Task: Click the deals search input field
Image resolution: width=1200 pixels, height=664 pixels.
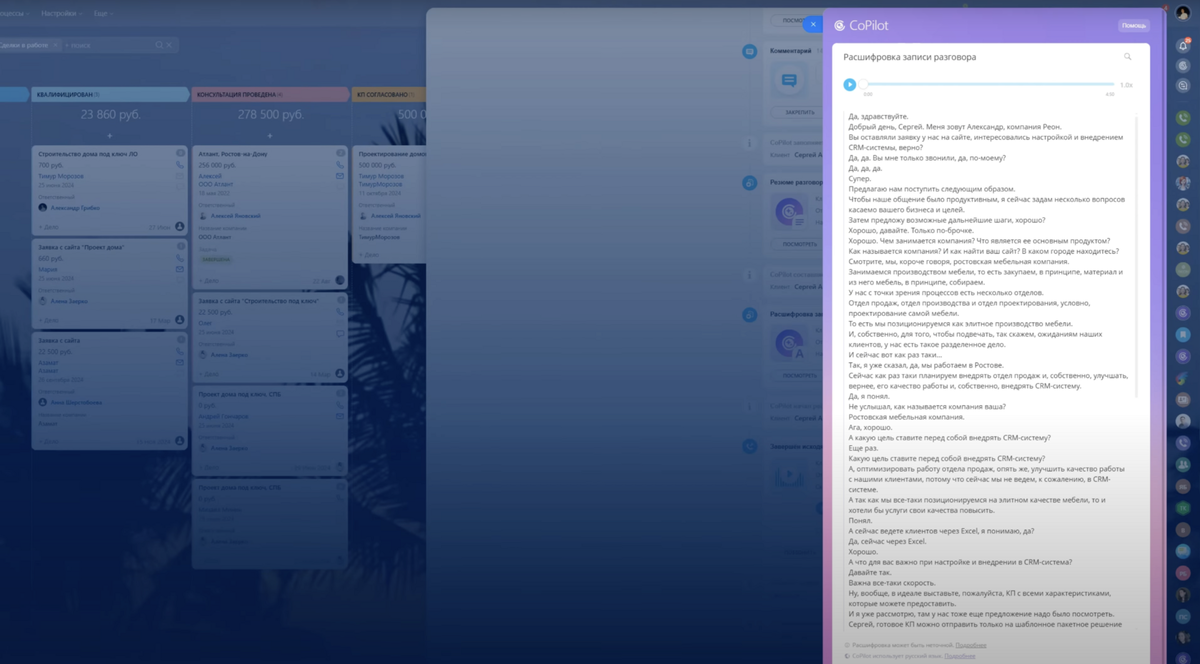Action: coord(108,45)
